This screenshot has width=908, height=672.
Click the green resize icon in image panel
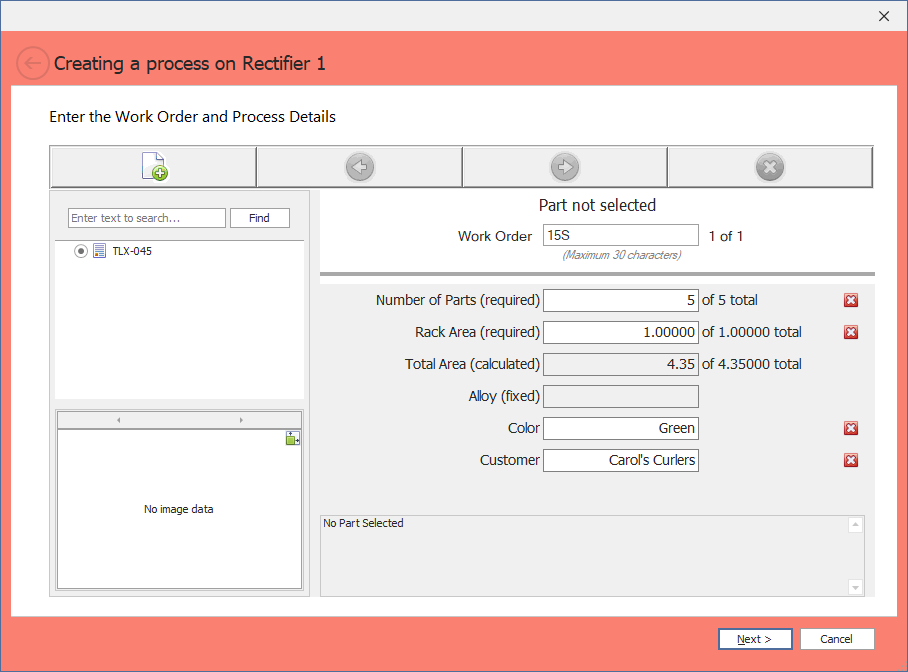point(292,438)
